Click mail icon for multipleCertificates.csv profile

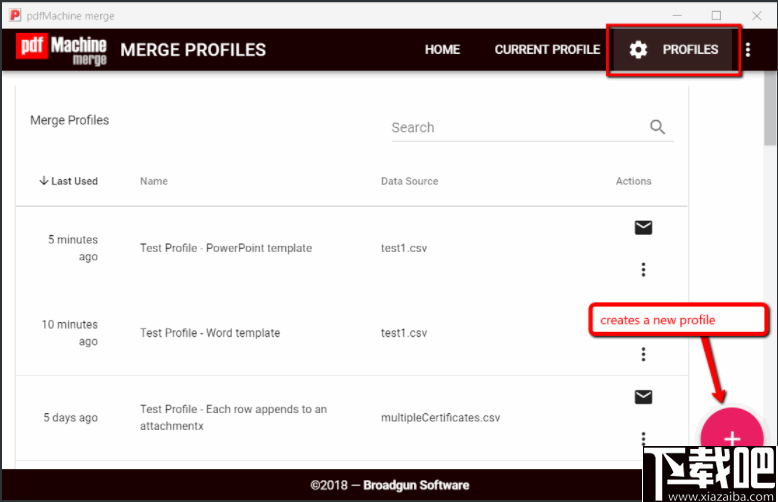click(643, 397)
